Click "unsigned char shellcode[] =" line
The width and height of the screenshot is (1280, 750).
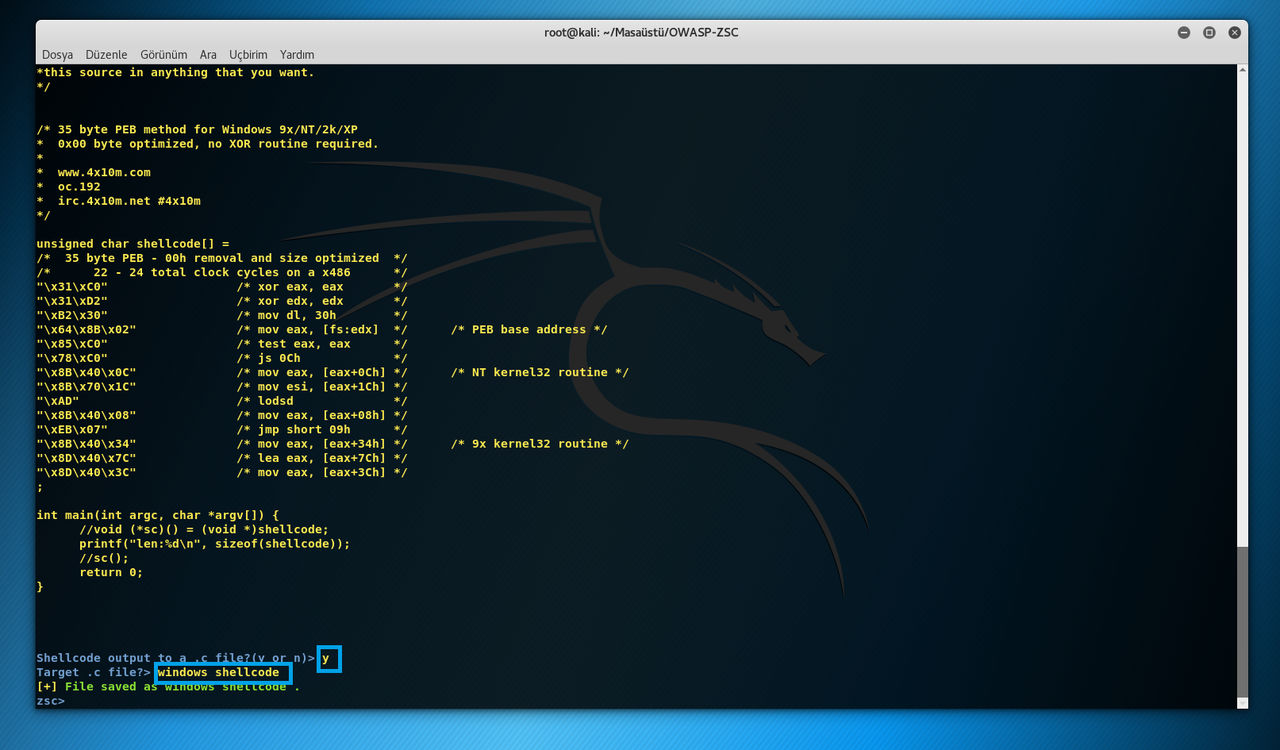pyautogui.click(x=133, y=243)
